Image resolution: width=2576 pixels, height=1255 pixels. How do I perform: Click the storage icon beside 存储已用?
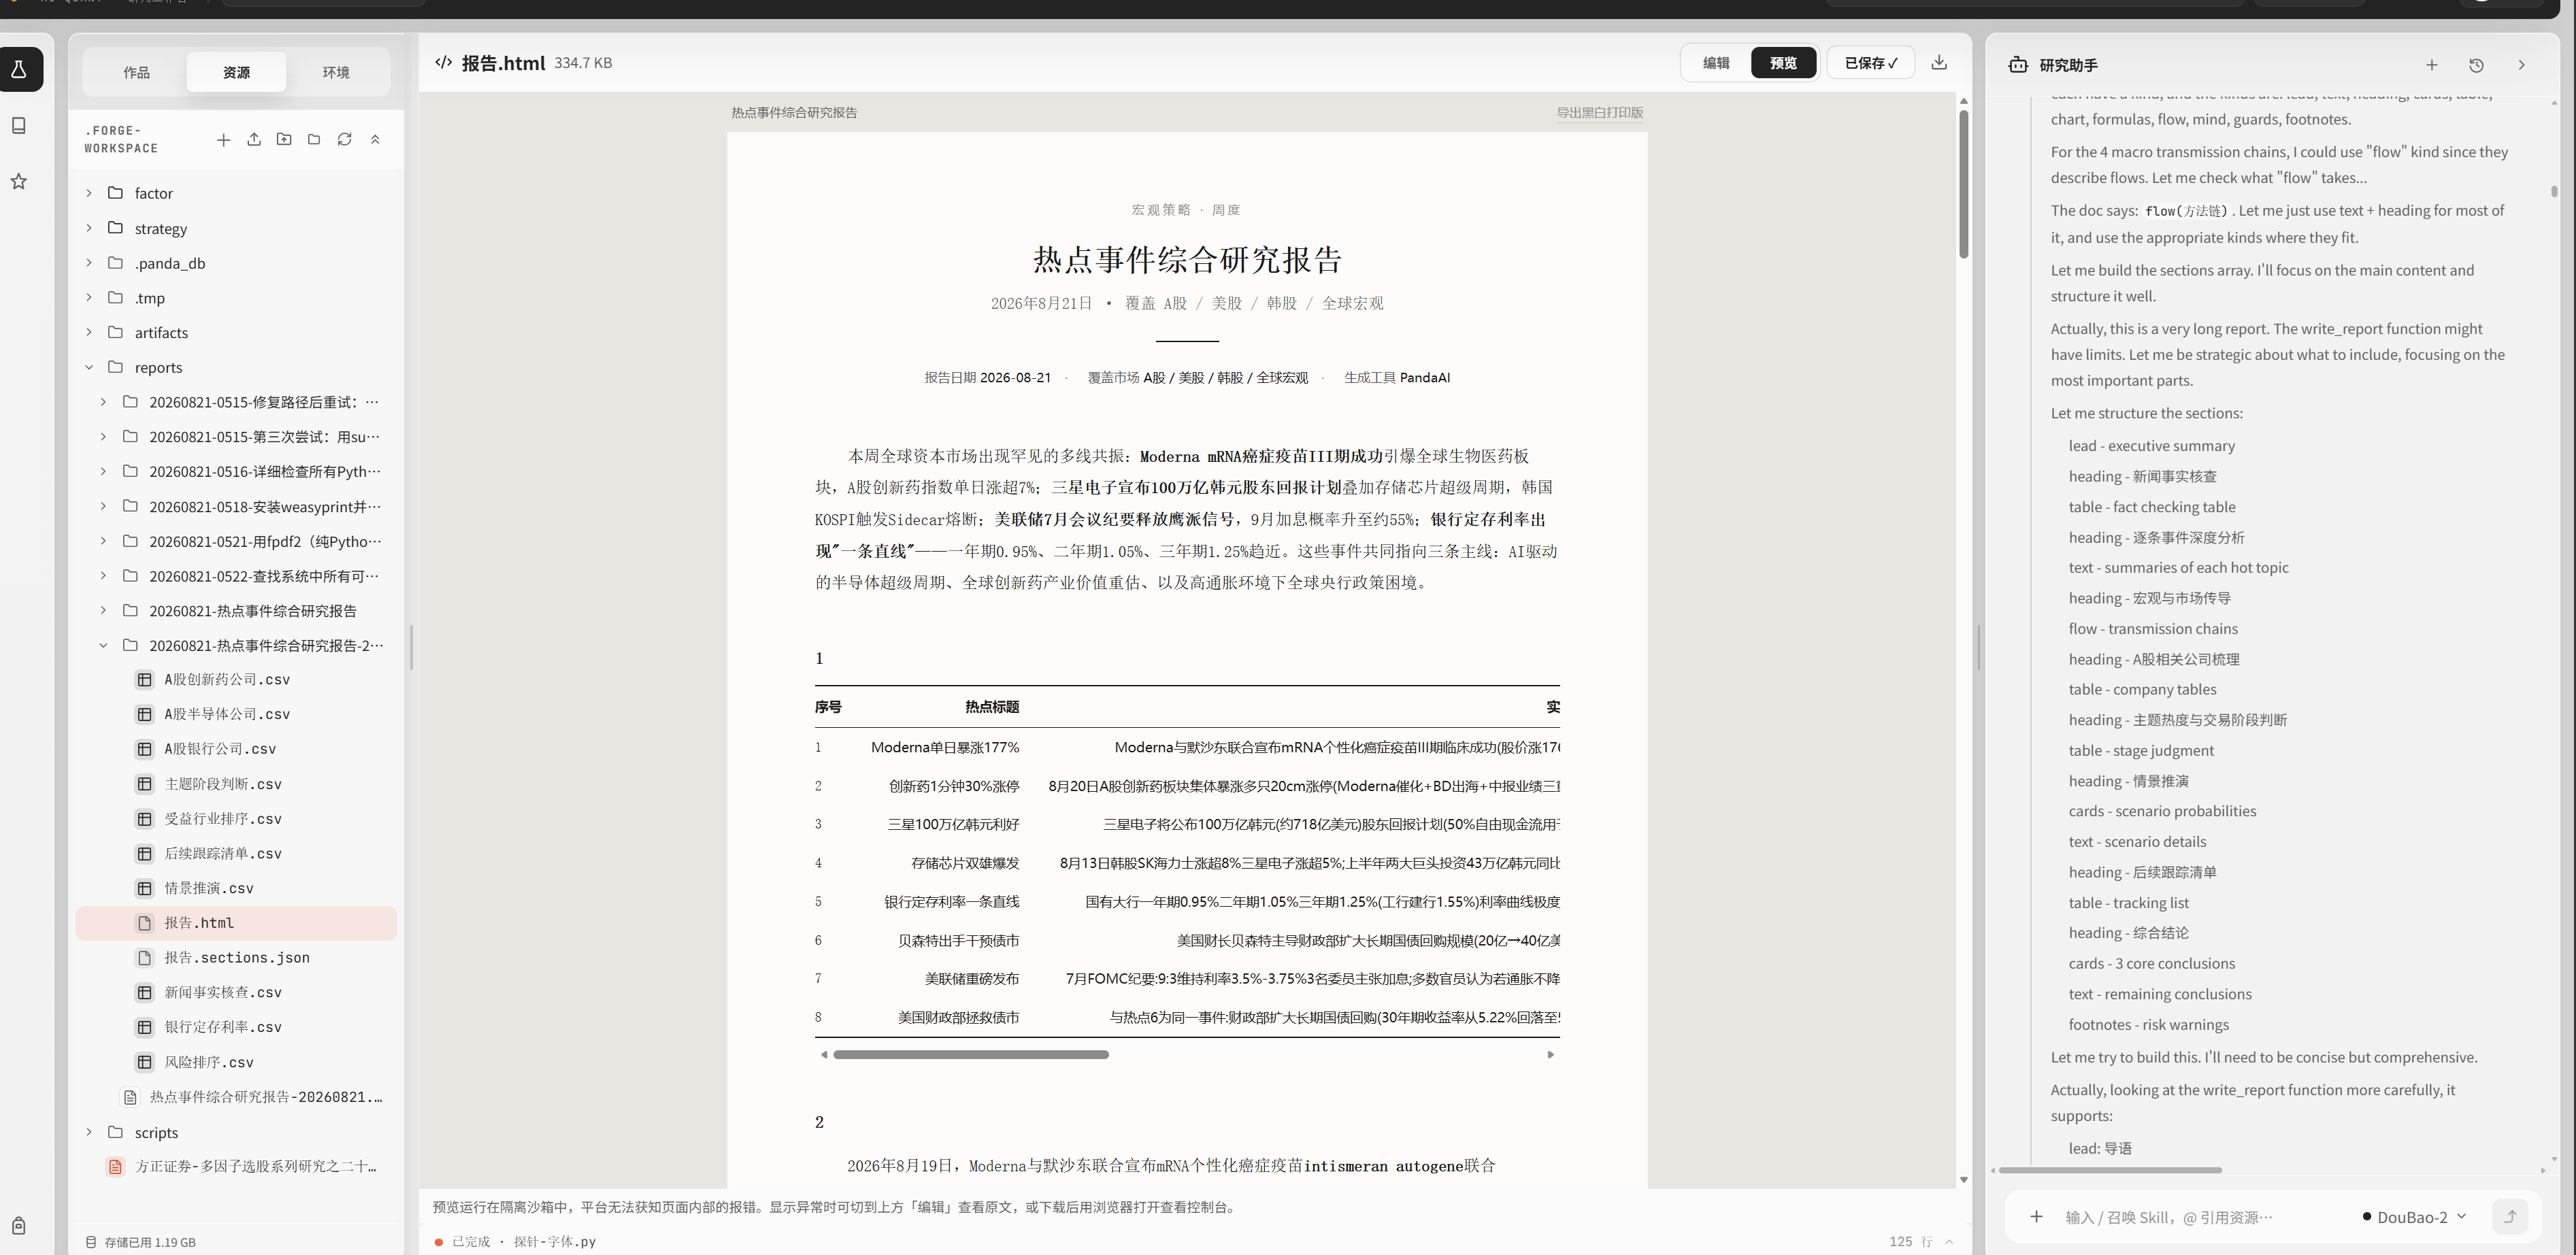coord(91,1242)
